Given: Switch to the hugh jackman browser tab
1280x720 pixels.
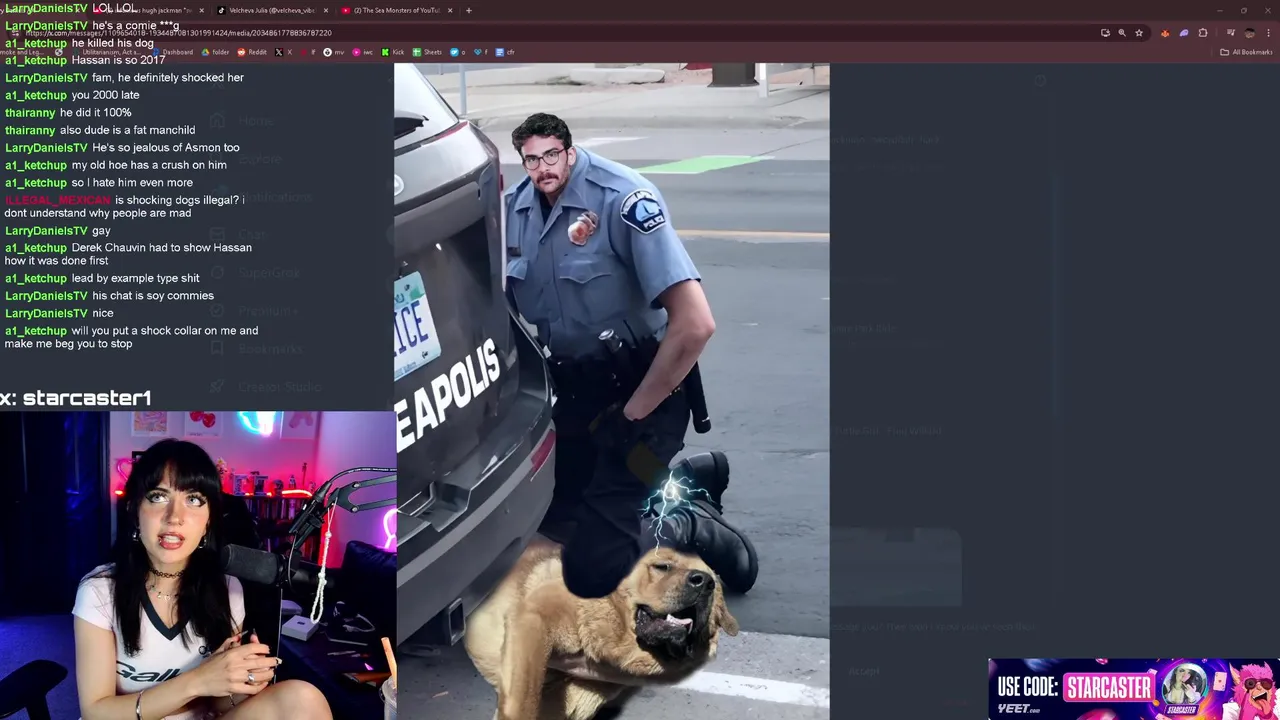Looking at the screenshot, I should [x=150, y=10].
